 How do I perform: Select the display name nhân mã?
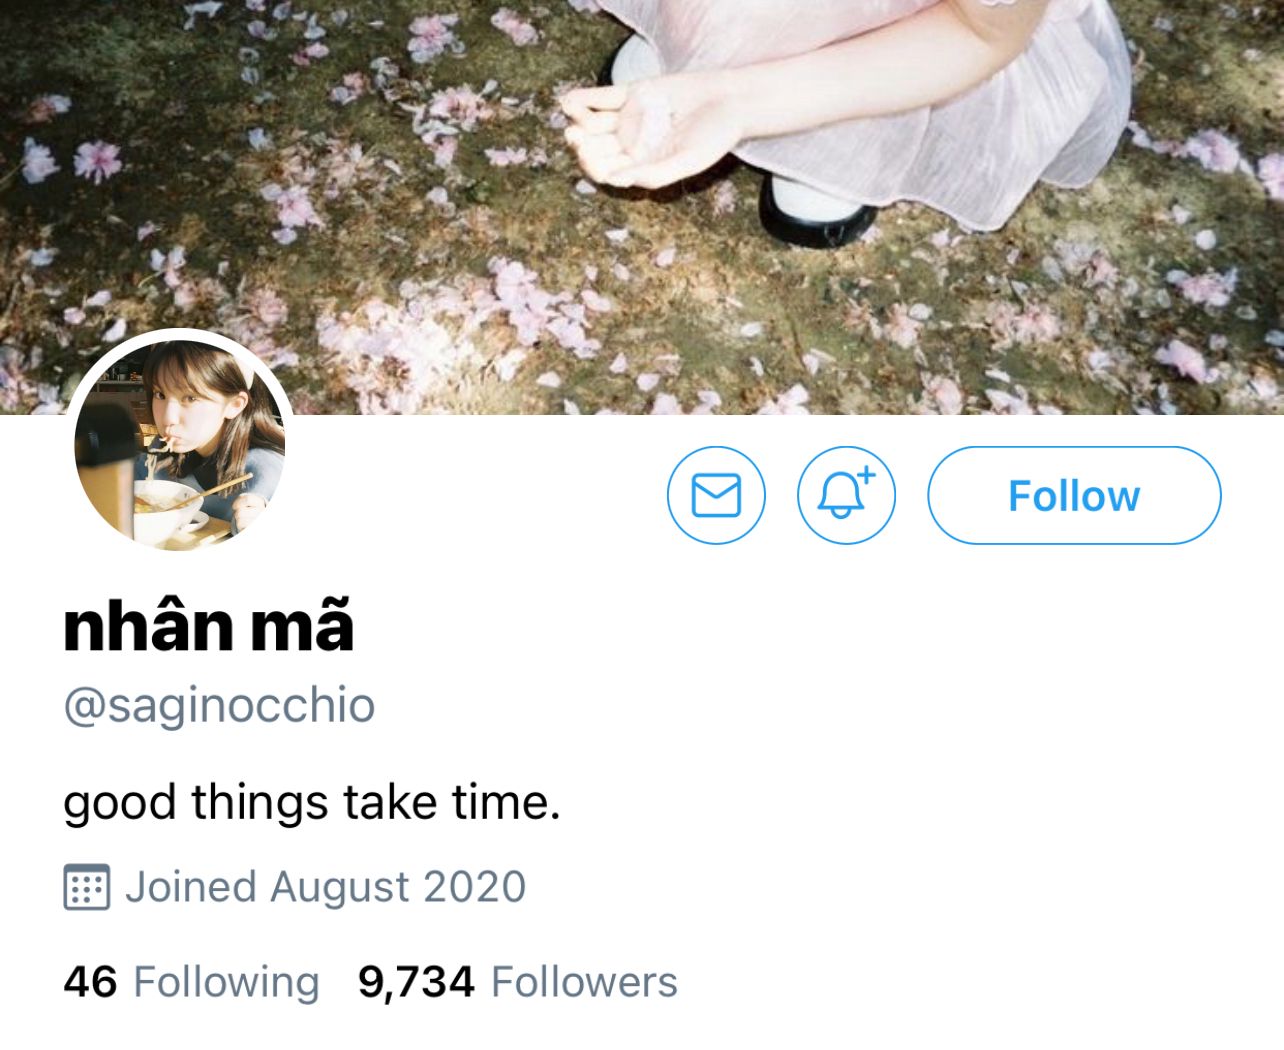[x=209, y=627]
